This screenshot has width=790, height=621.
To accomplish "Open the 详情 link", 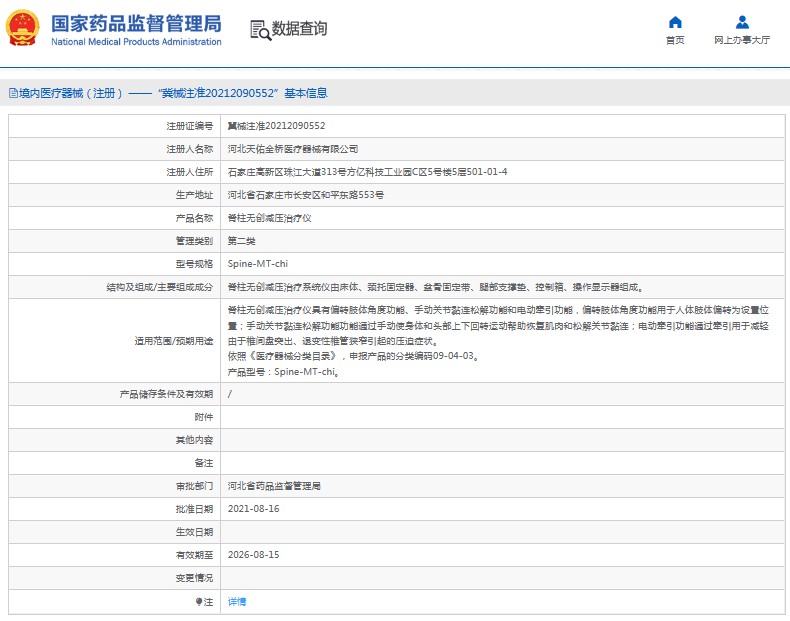I will point(237,601).
